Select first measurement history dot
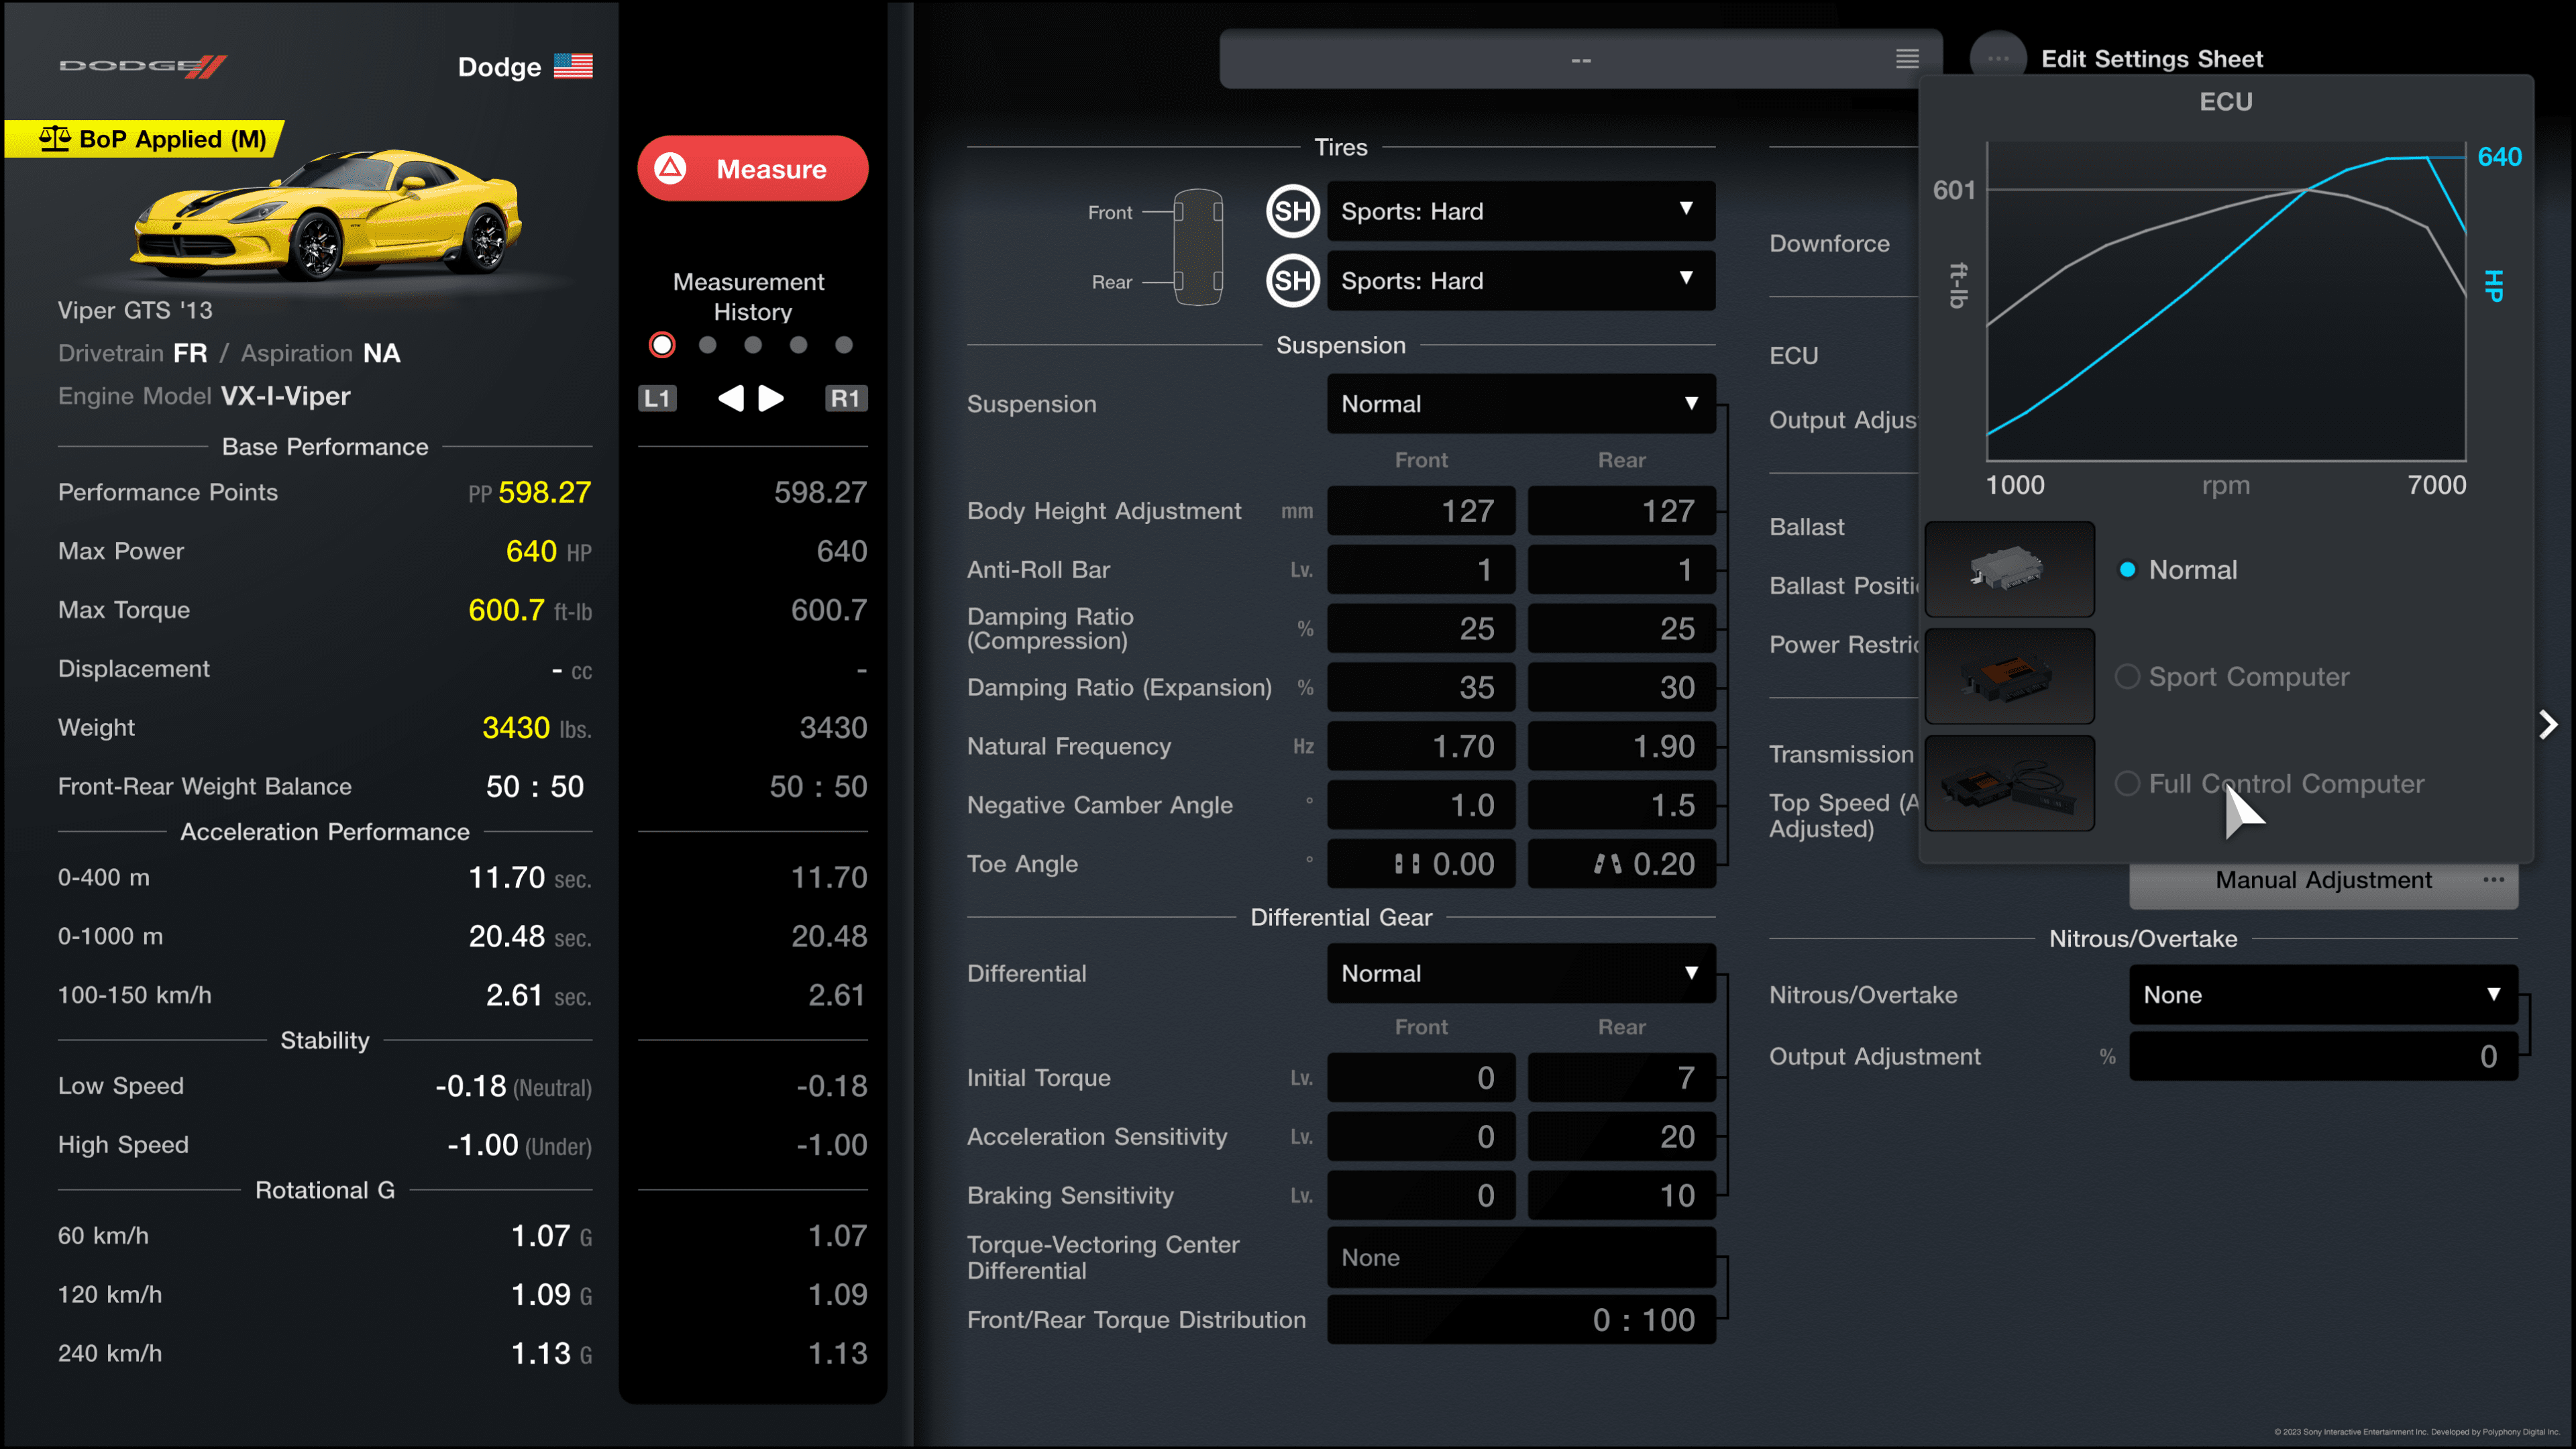 (x=662, y=345)
